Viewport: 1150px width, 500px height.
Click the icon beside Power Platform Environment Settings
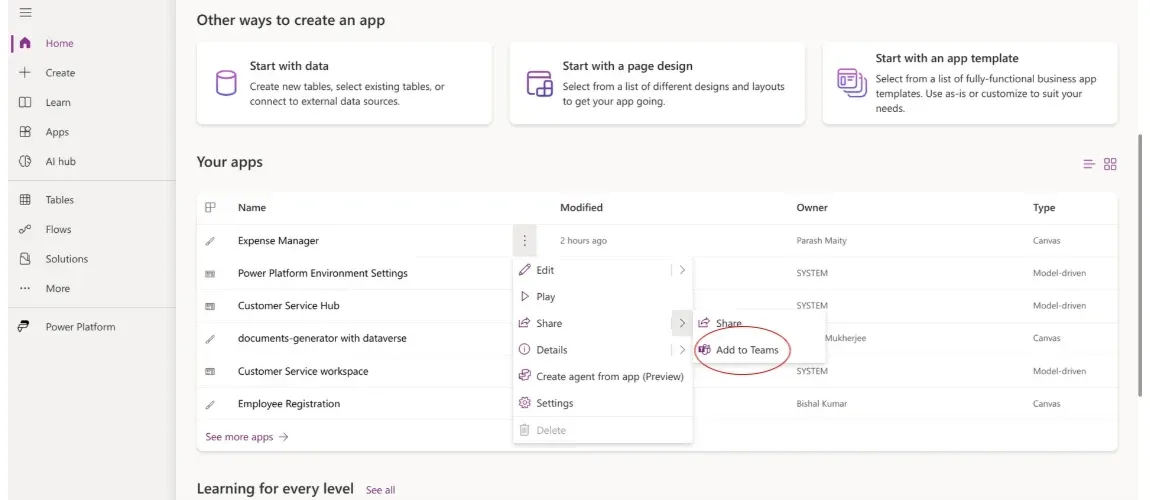[x=210, y=273]
